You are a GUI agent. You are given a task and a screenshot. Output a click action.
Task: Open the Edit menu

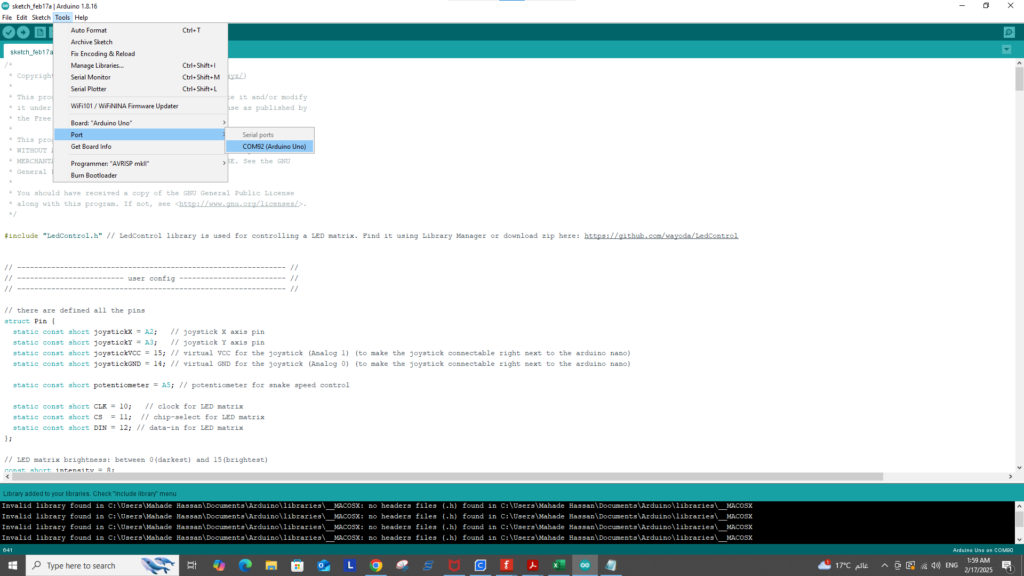pos(22,18)
